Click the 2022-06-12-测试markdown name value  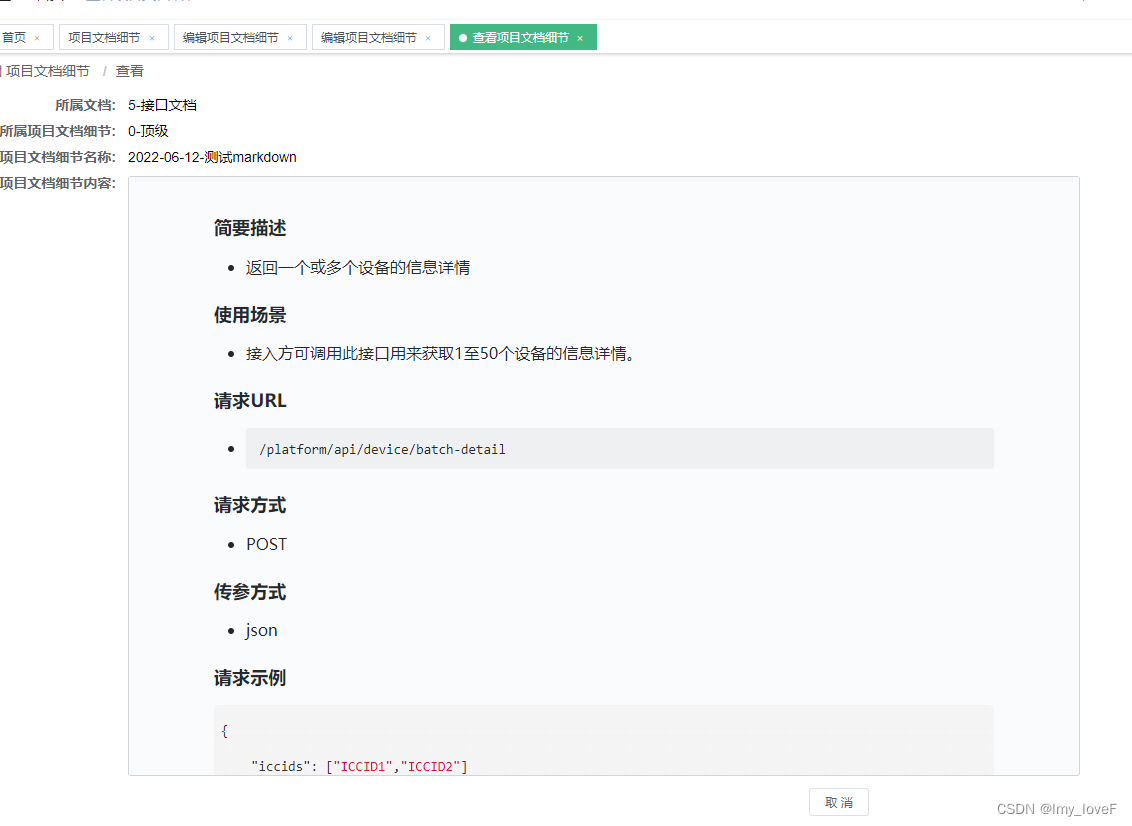point(212,157)
